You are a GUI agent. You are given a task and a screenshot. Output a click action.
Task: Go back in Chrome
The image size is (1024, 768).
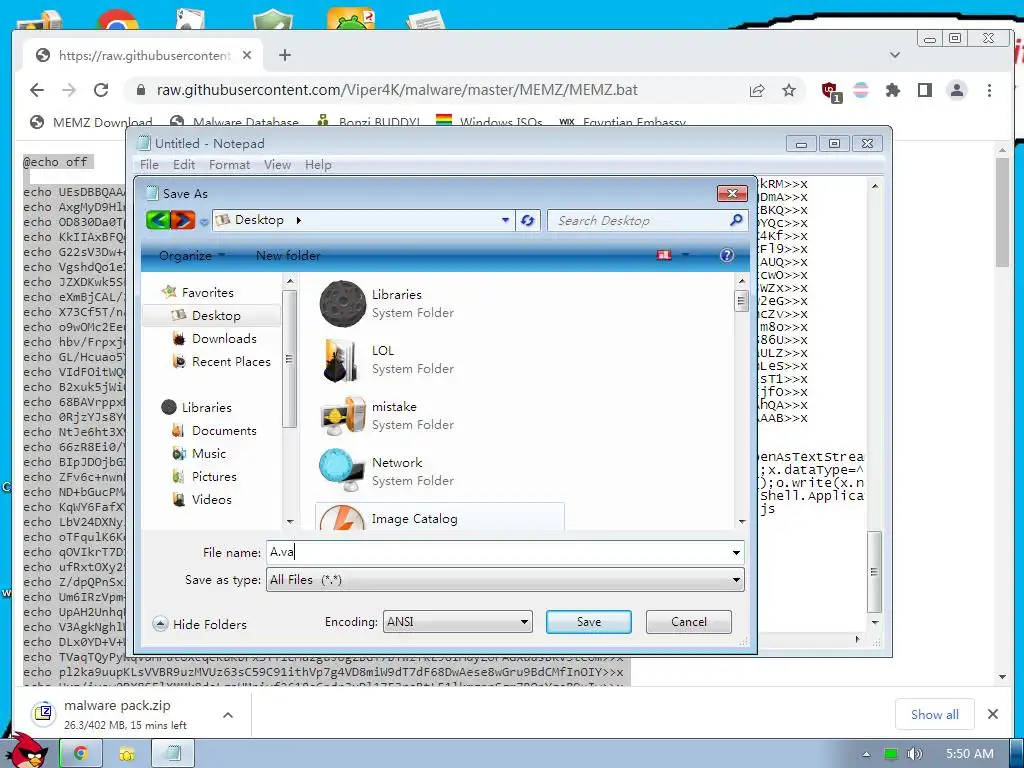tap(37, 90)
